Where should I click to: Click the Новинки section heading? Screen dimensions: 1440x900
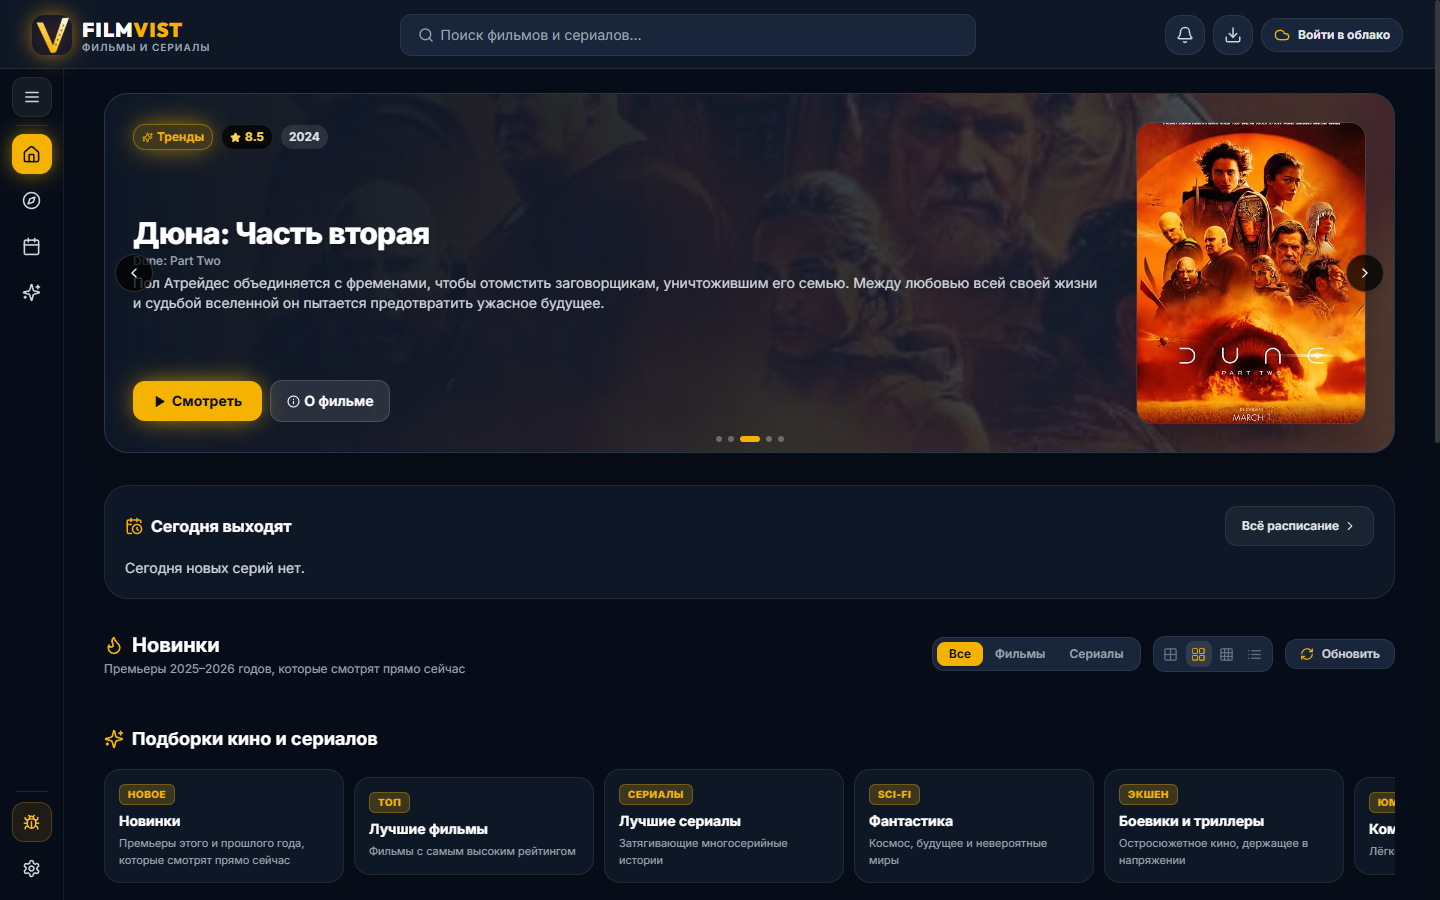pyautogui.click(x=175, y=645)
